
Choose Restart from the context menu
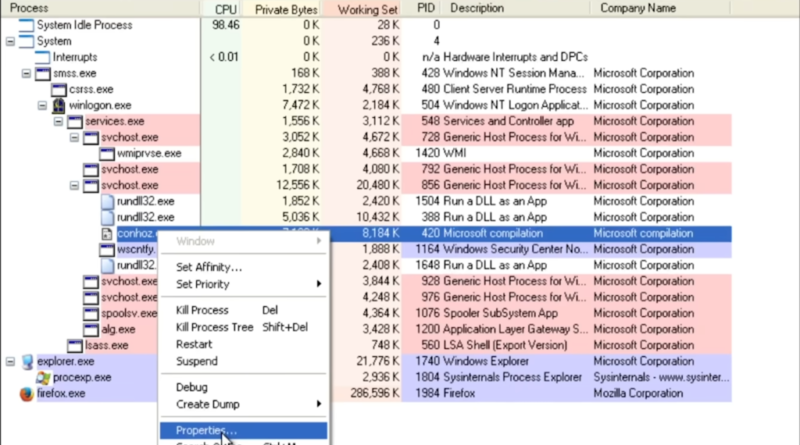tap(243, 344)
